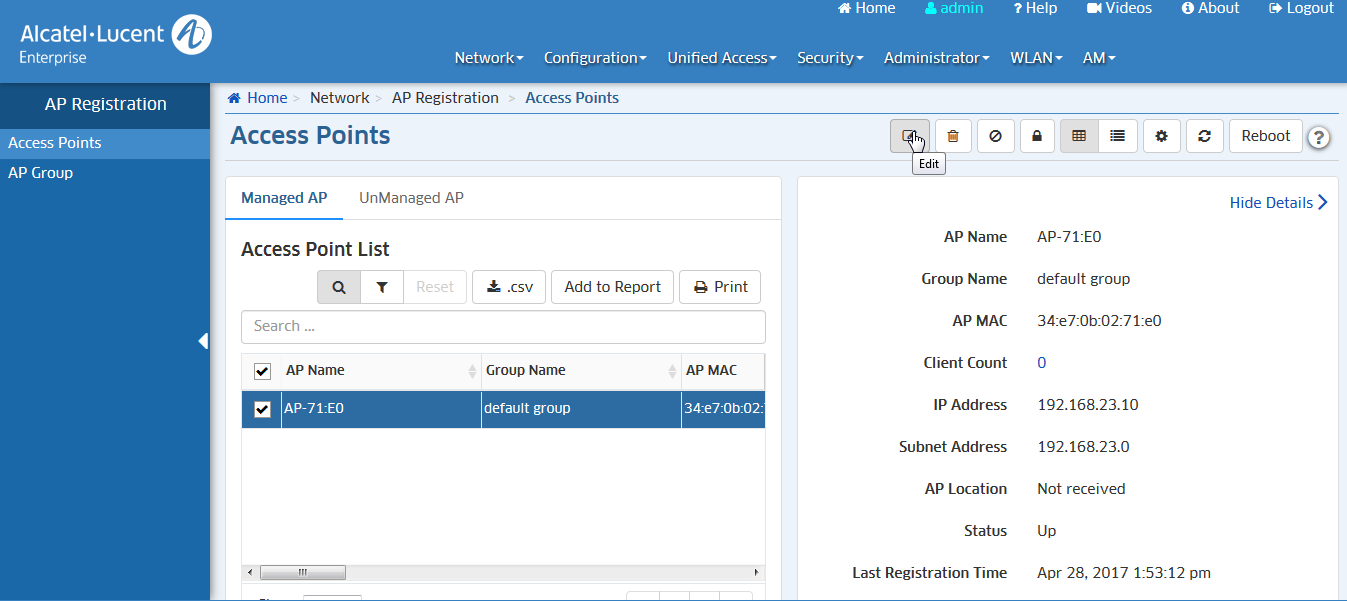Click the Edit access point icon
1347x601 pixels.
coord(909,136)
